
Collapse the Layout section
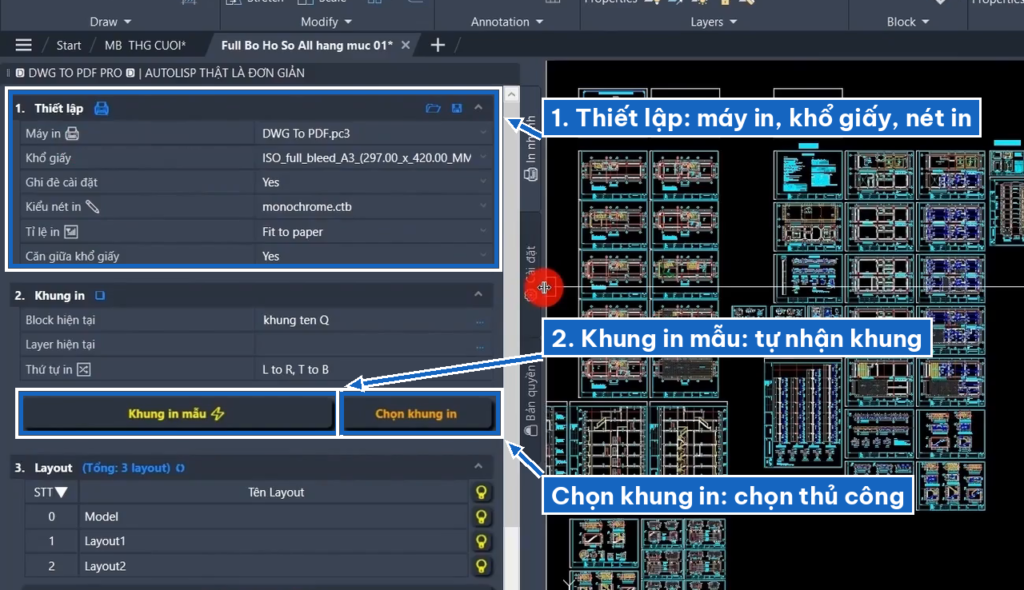click(479, 467)
